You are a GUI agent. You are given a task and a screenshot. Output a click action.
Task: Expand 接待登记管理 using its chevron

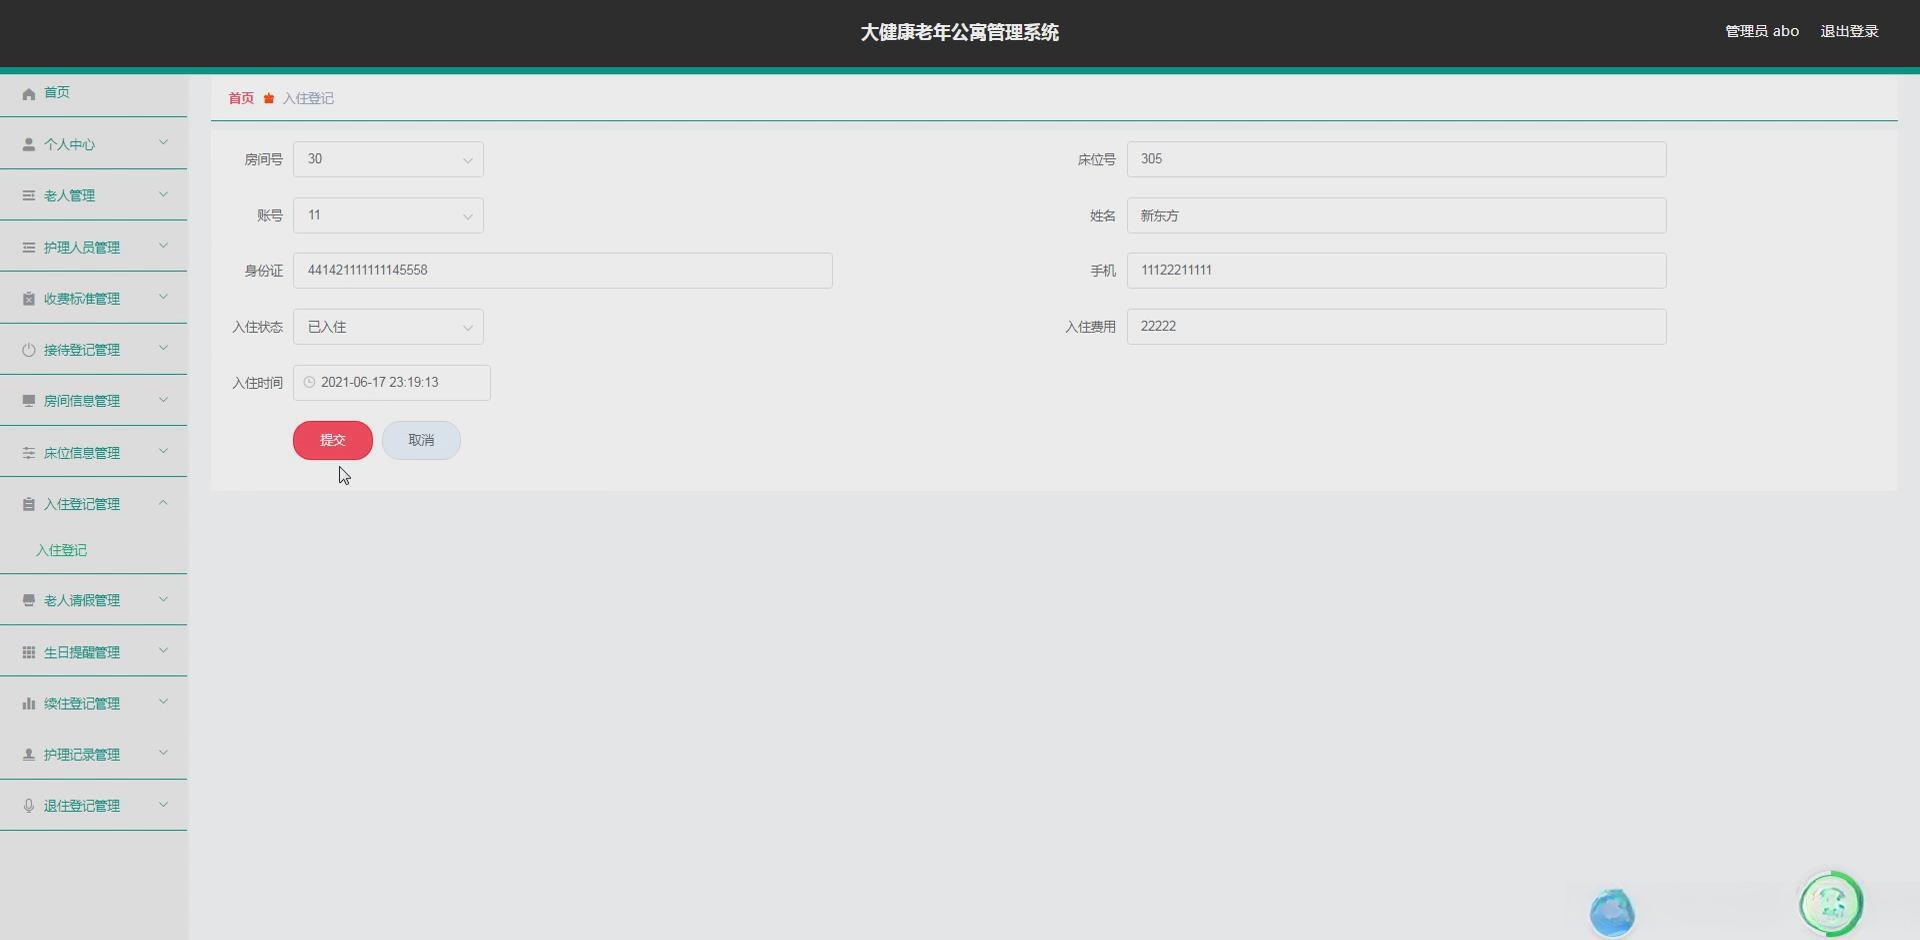[163, 348]
